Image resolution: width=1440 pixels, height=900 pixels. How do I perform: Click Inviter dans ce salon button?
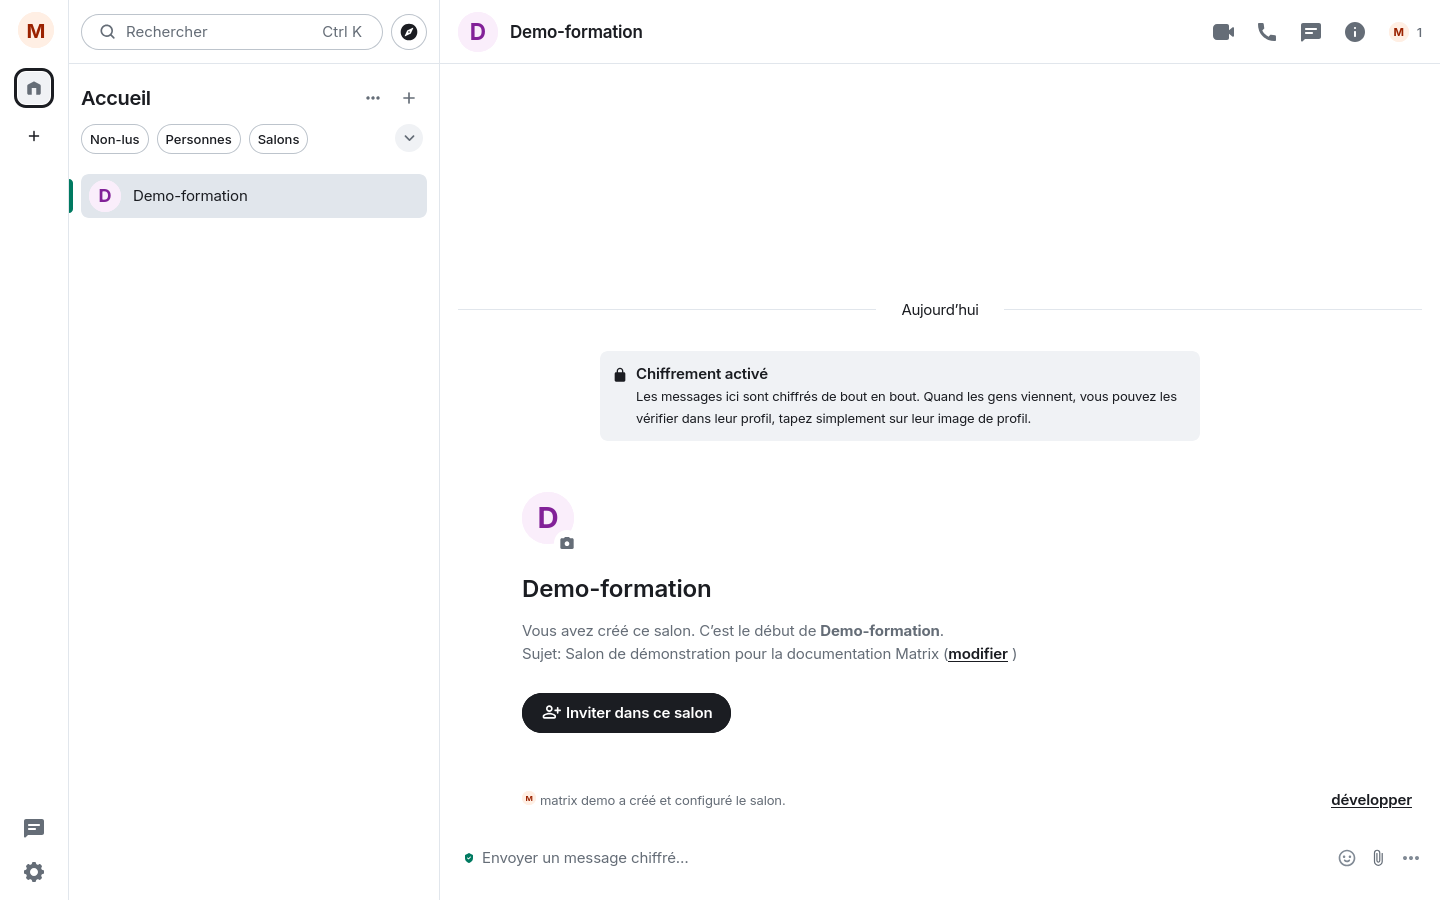coord(626,713)
